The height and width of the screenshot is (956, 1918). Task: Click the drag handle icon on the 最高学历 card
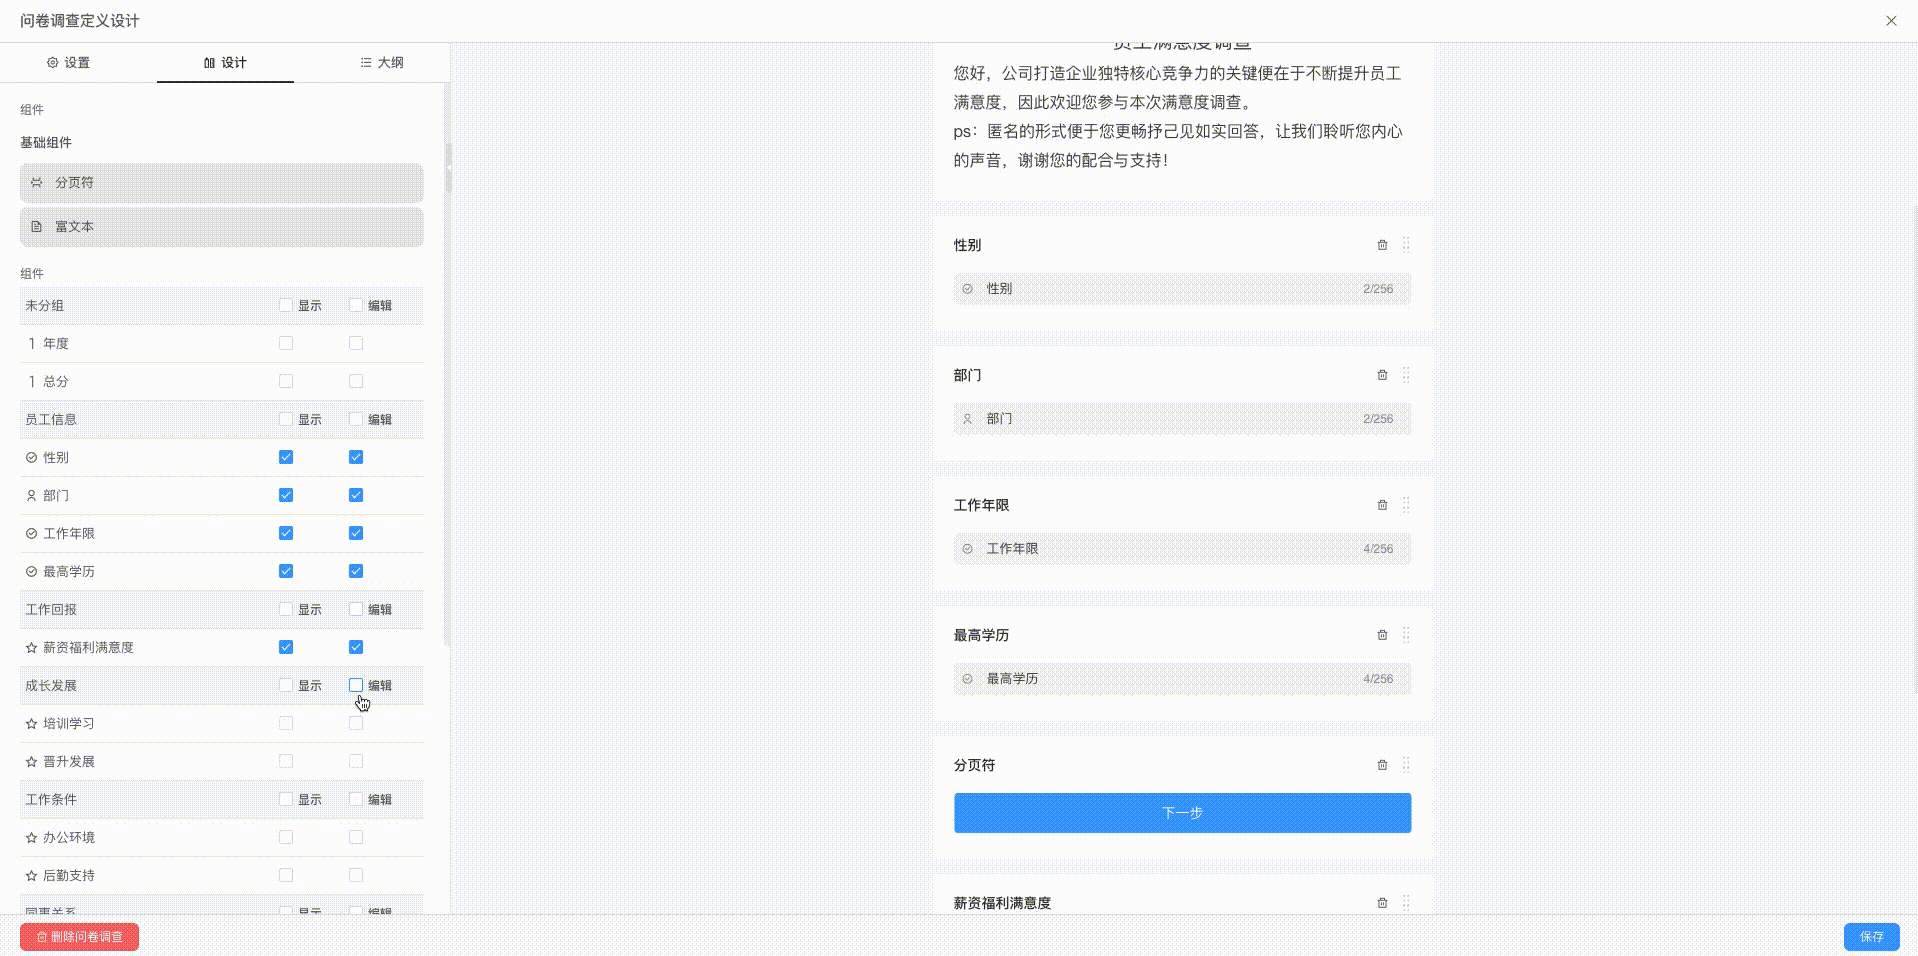(x=1407, y=635)
